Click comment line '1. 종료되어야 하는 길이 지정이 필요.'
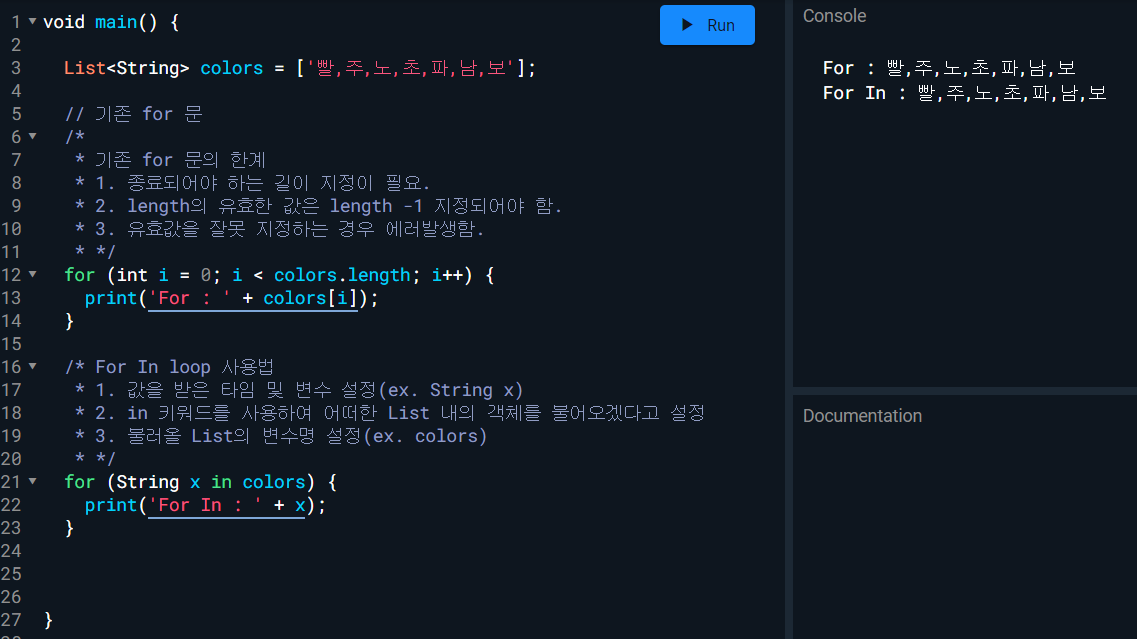This screenshot has width=1137, height=639. [x=262, y=183]
